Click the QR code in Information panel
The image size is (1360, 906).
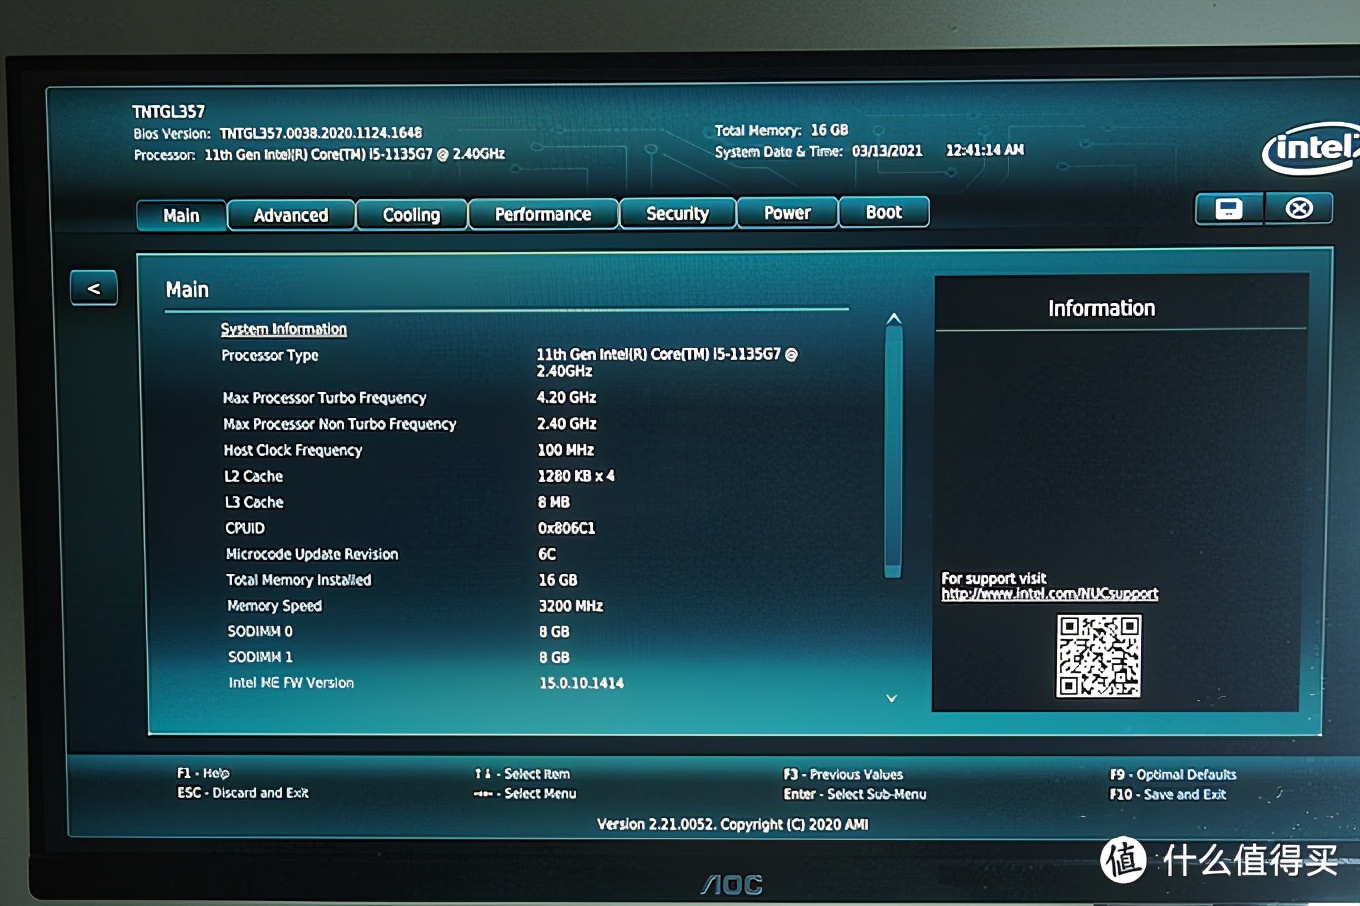tap(1099, 655)
